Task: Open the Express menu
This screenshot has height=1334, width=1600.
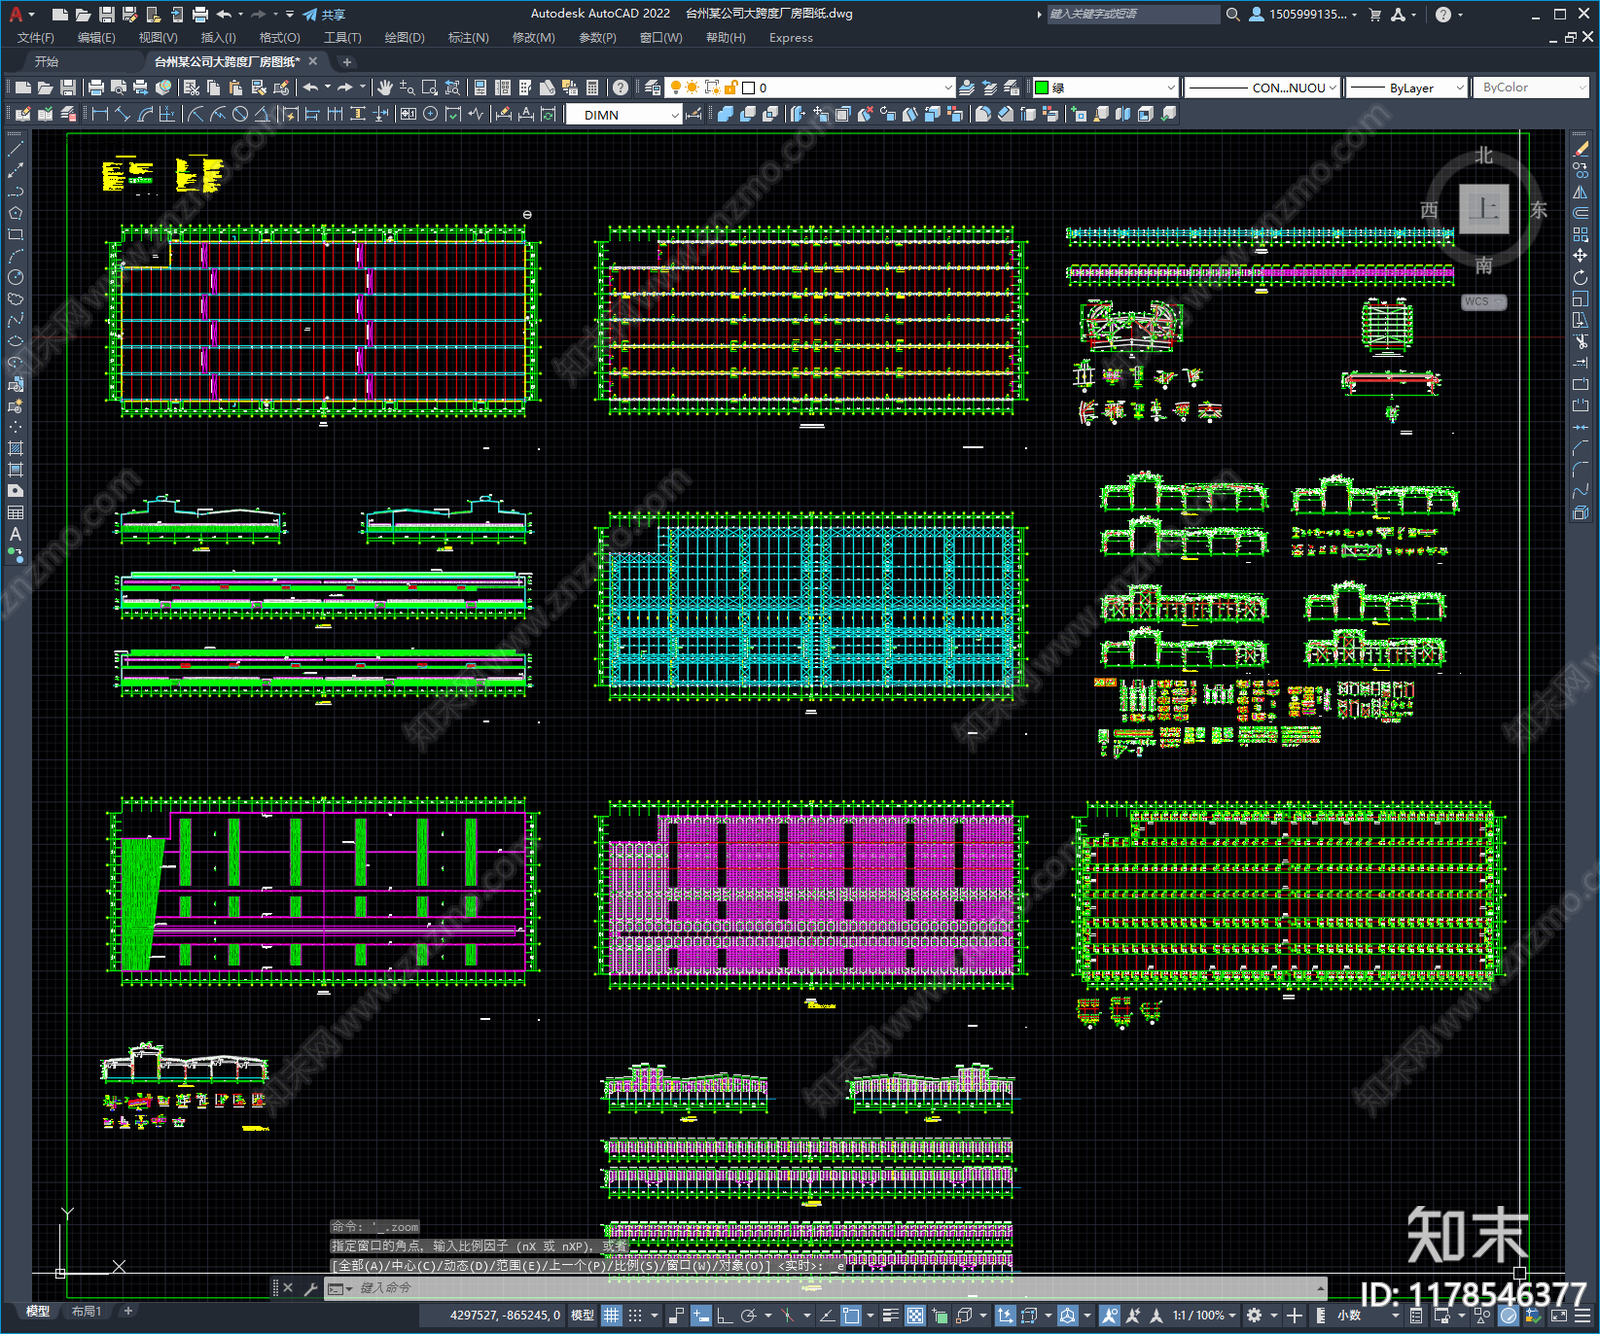Action: 791,38
